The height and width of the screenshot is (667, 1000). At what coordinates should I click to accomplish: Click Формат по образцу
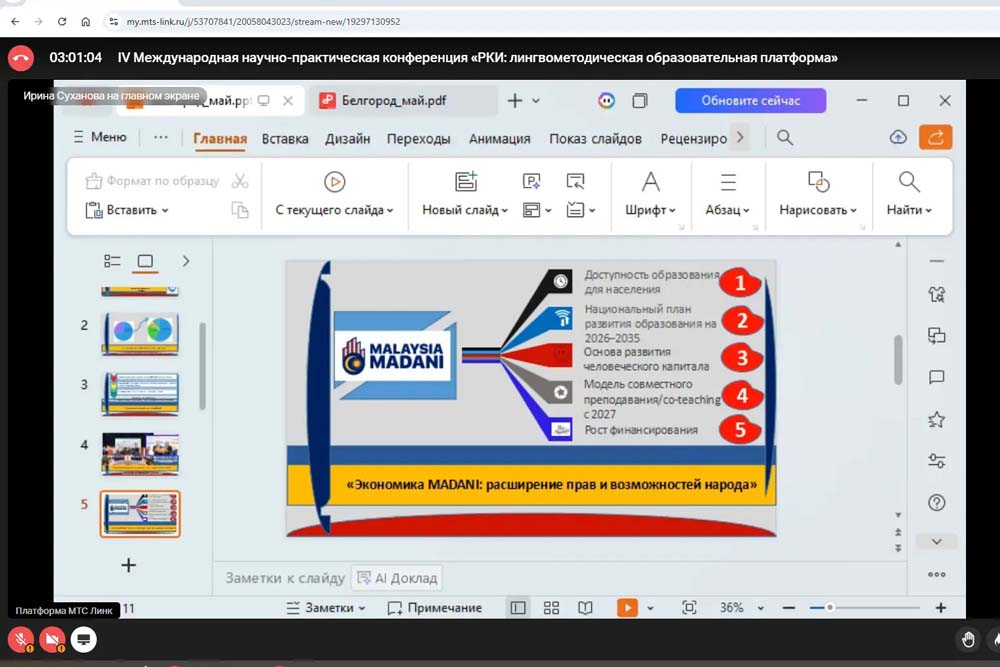tap(152, 181)
